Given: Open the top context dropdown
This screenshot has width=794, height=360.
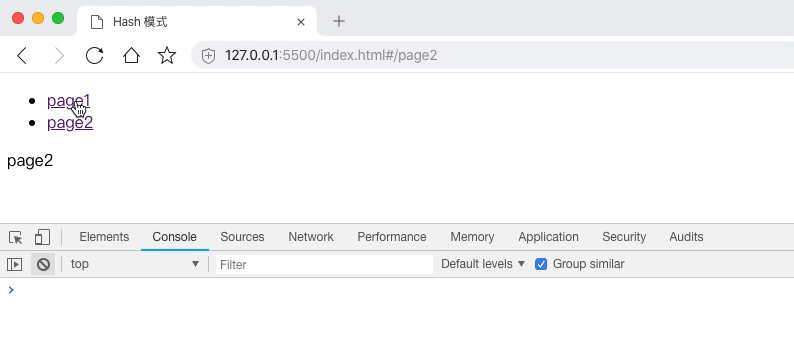Looking at the screenshot, I should tap(135, 264).
